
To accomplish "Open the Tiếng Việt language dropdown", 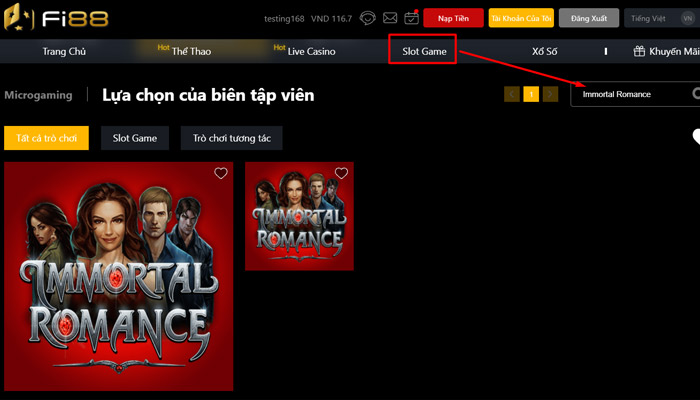I will tap(662, 18).
